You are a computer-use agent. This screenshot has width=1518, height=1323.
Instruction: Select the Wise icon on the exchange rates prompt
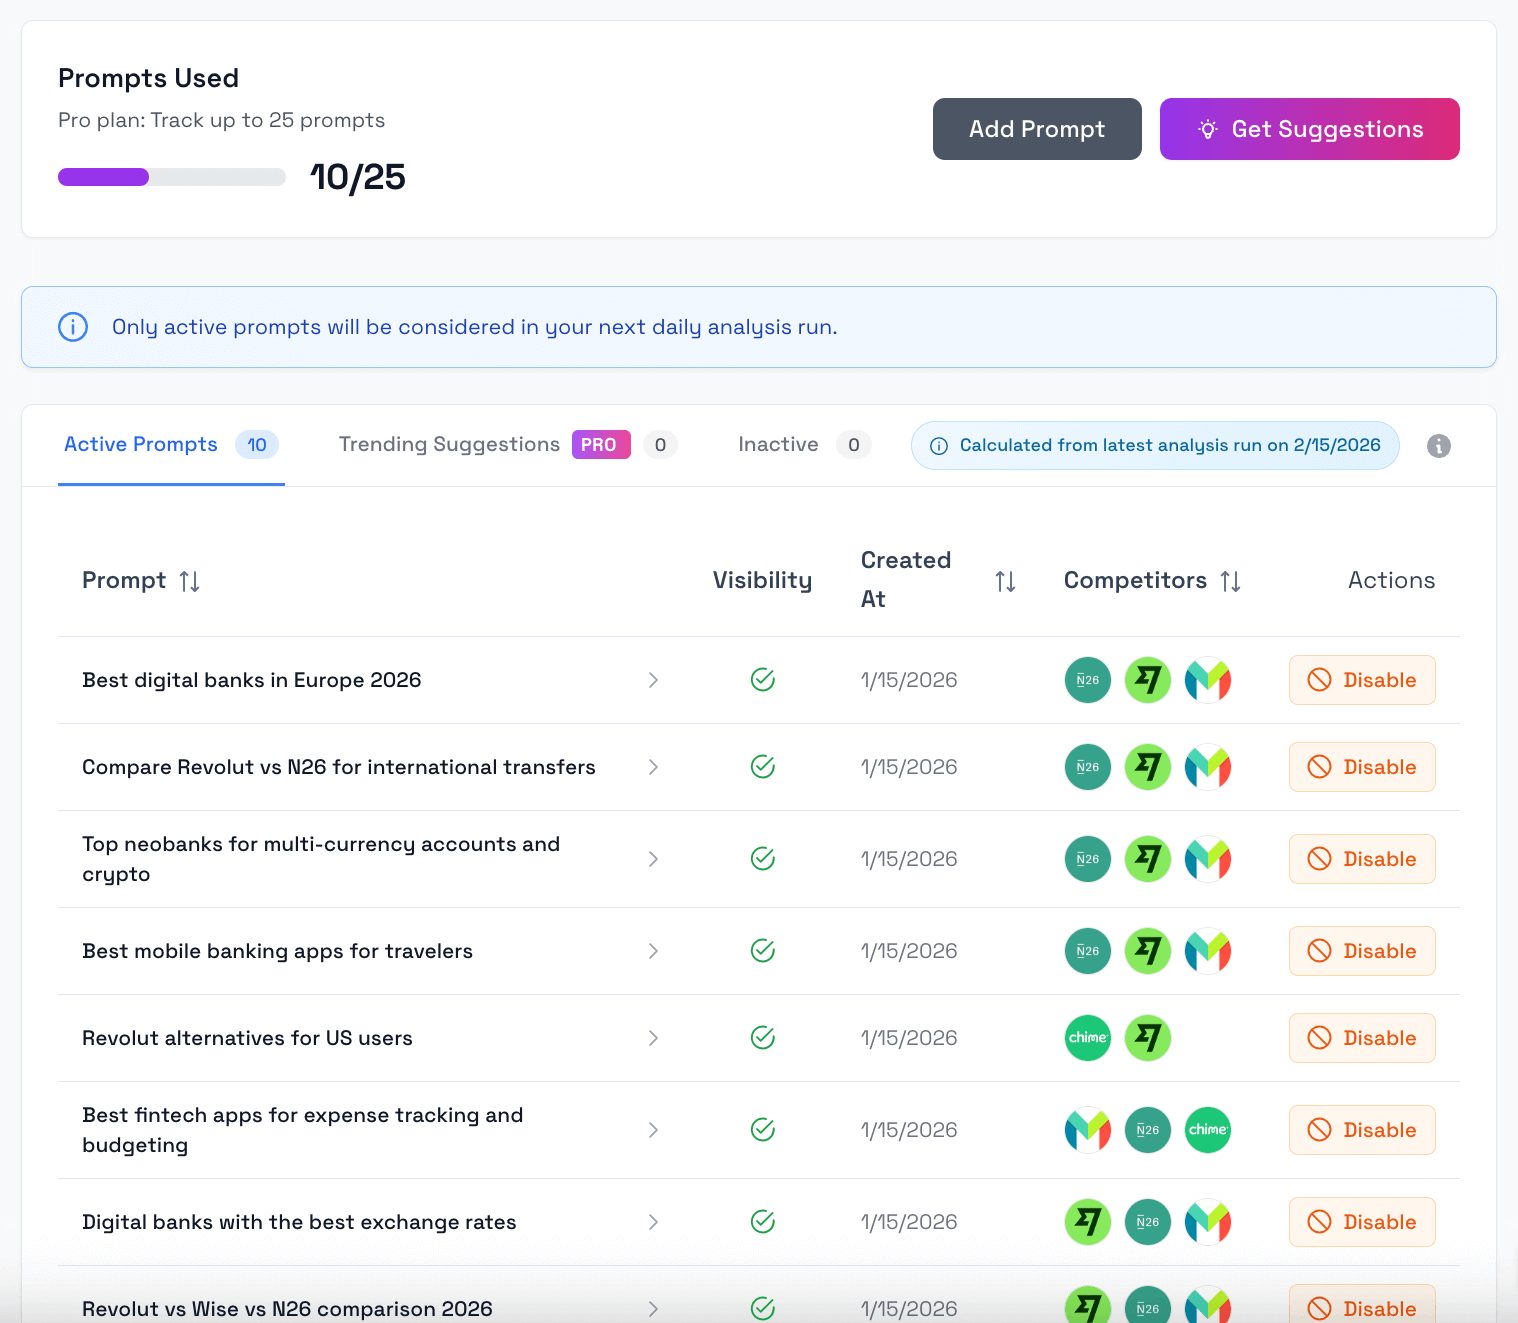click(1087, 1221)
